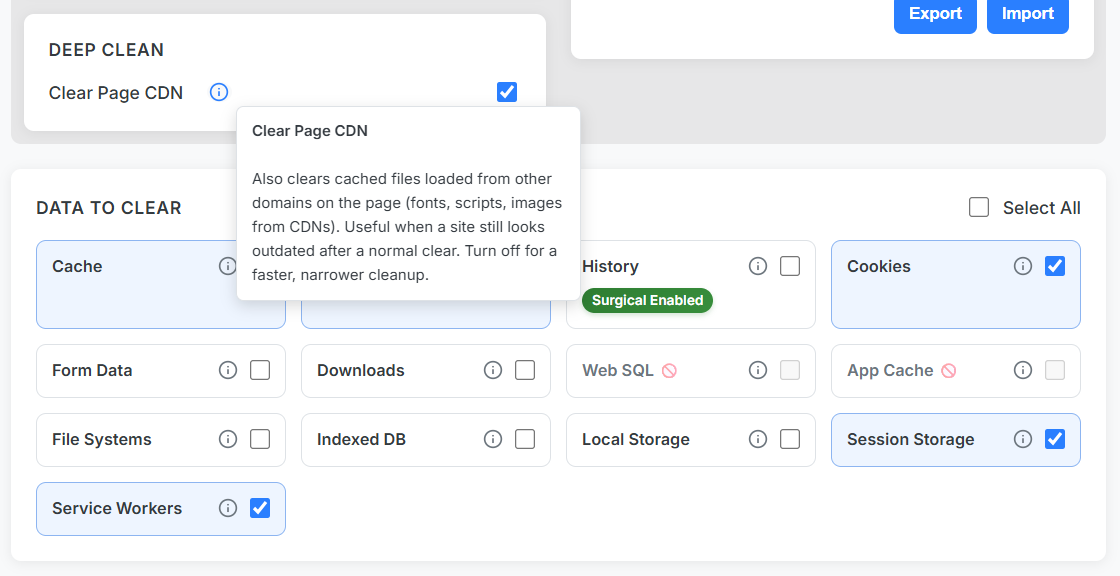This screenshot has width=1120, height=576.
Task: Click the Web SQL label
Action: [x=618, y=370]
